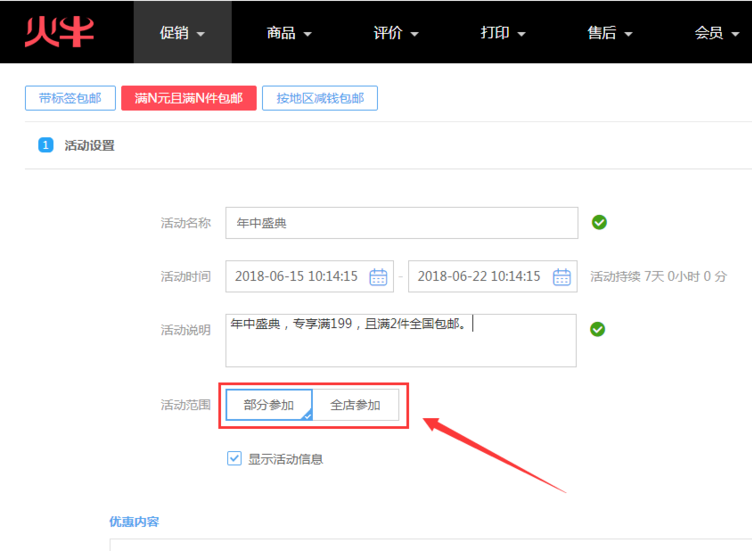Expand the dropdown arrow beside 会员

click(735, 34)
